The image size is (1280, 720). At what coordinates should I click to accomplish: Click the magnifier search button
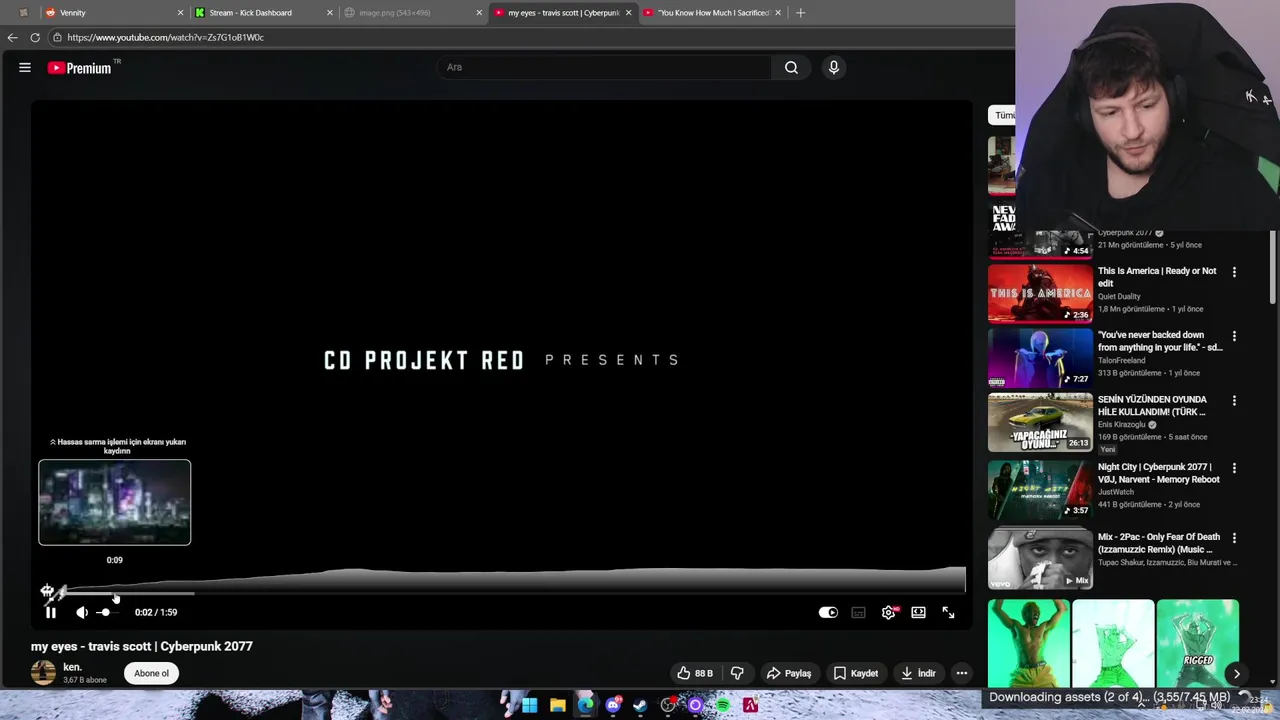click(791, 68)
